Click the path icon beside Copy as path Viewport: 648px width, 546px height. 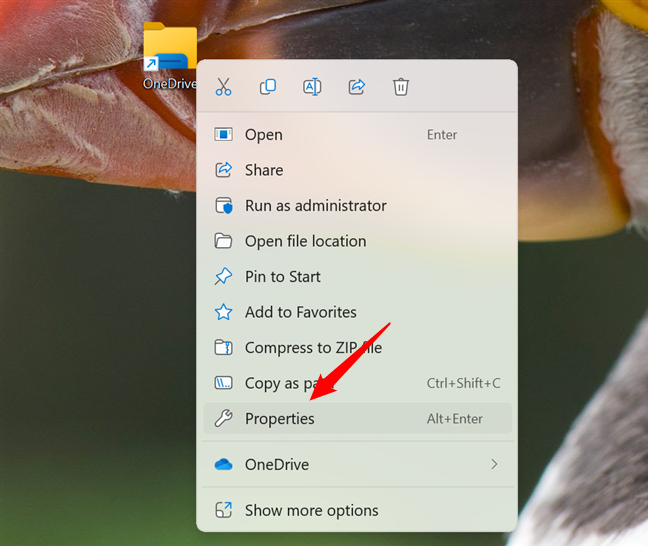224,383
